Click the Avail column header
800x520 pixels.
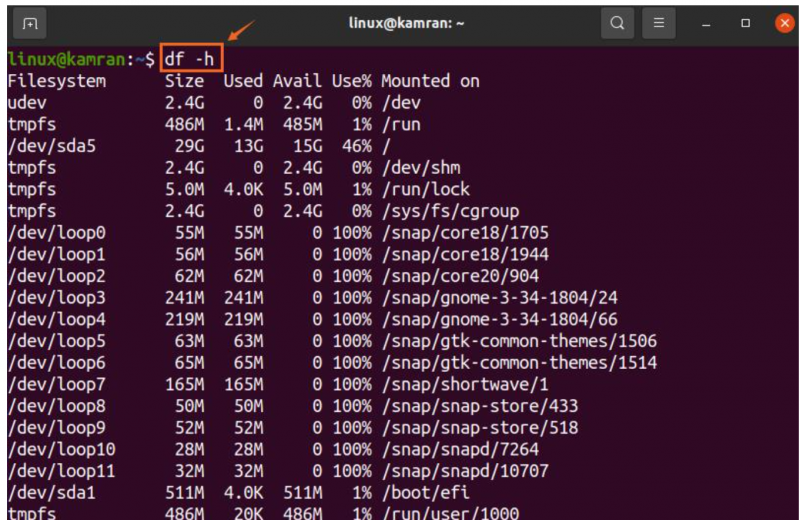(297, 81)
